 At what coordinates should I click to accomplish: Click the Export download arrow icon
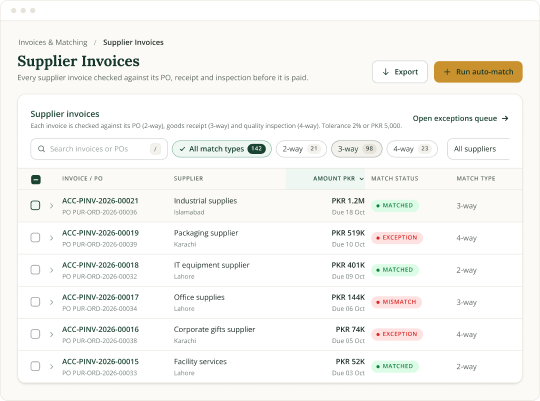tap(386, 72)
